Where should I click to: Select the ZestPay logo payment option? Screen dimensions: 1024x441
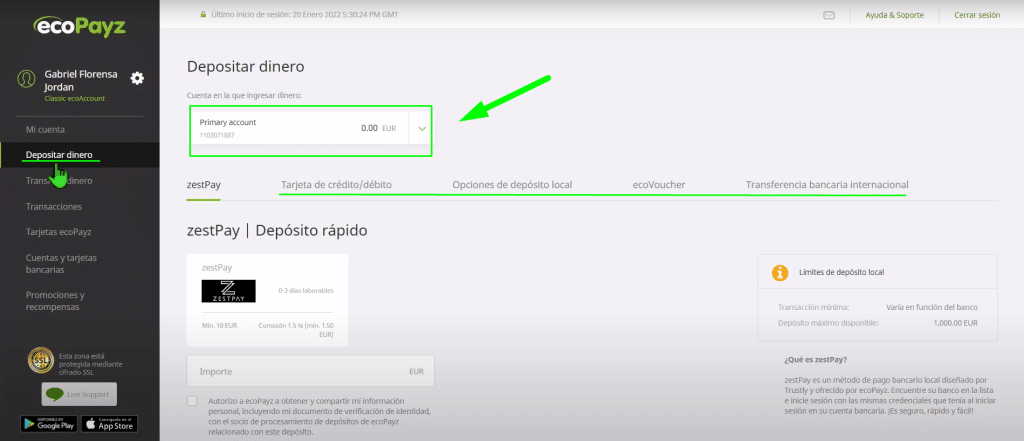pyautogui.click(x=228, y=291)
